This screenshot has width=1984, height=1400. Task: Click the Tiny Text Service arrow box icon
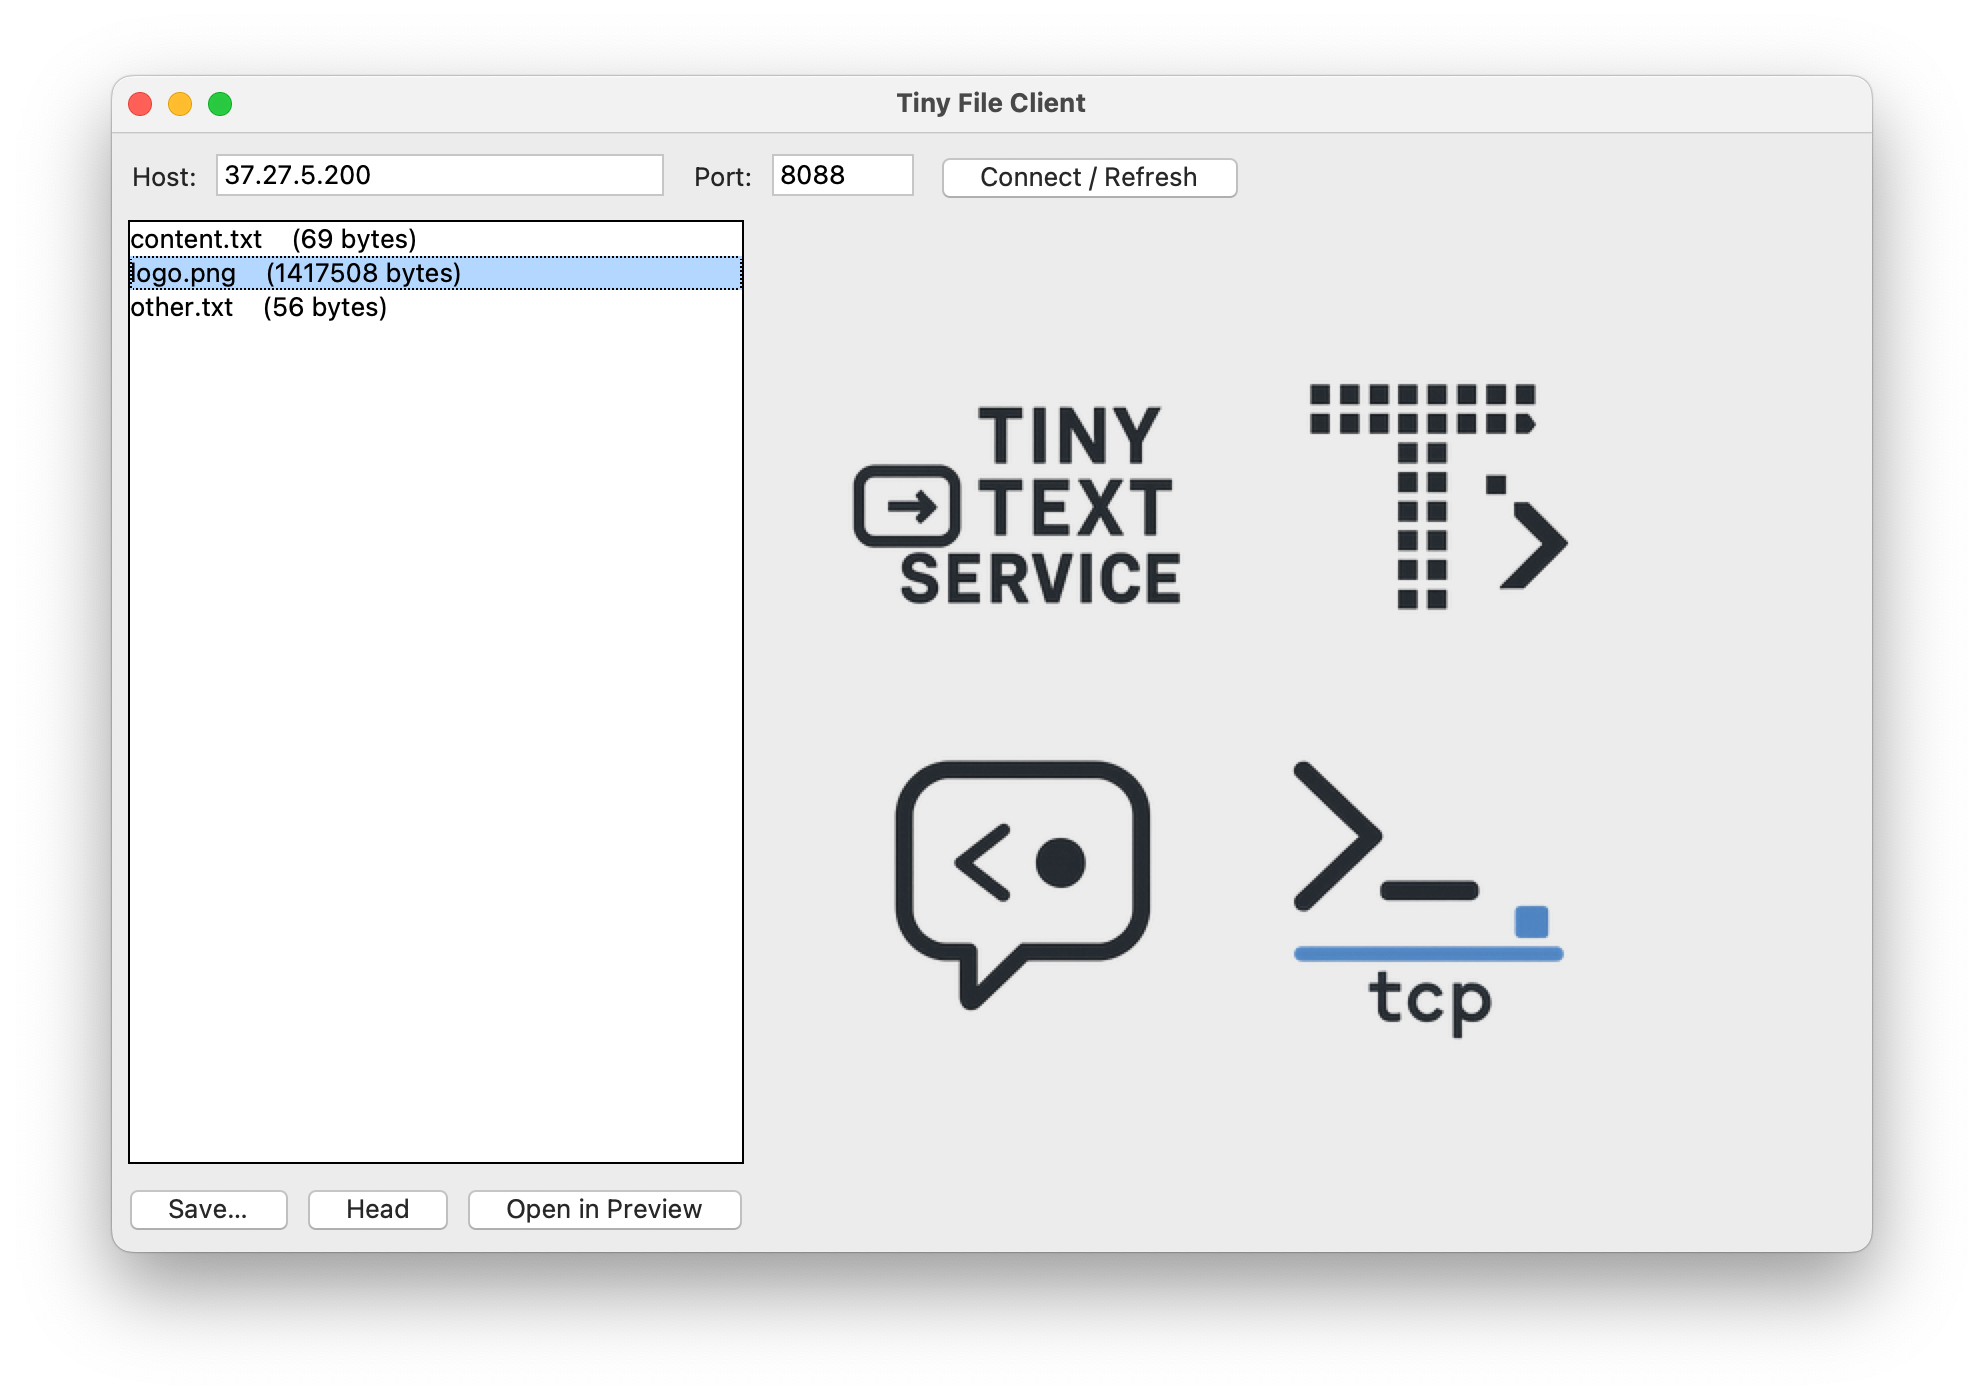(x=907, y=506)
